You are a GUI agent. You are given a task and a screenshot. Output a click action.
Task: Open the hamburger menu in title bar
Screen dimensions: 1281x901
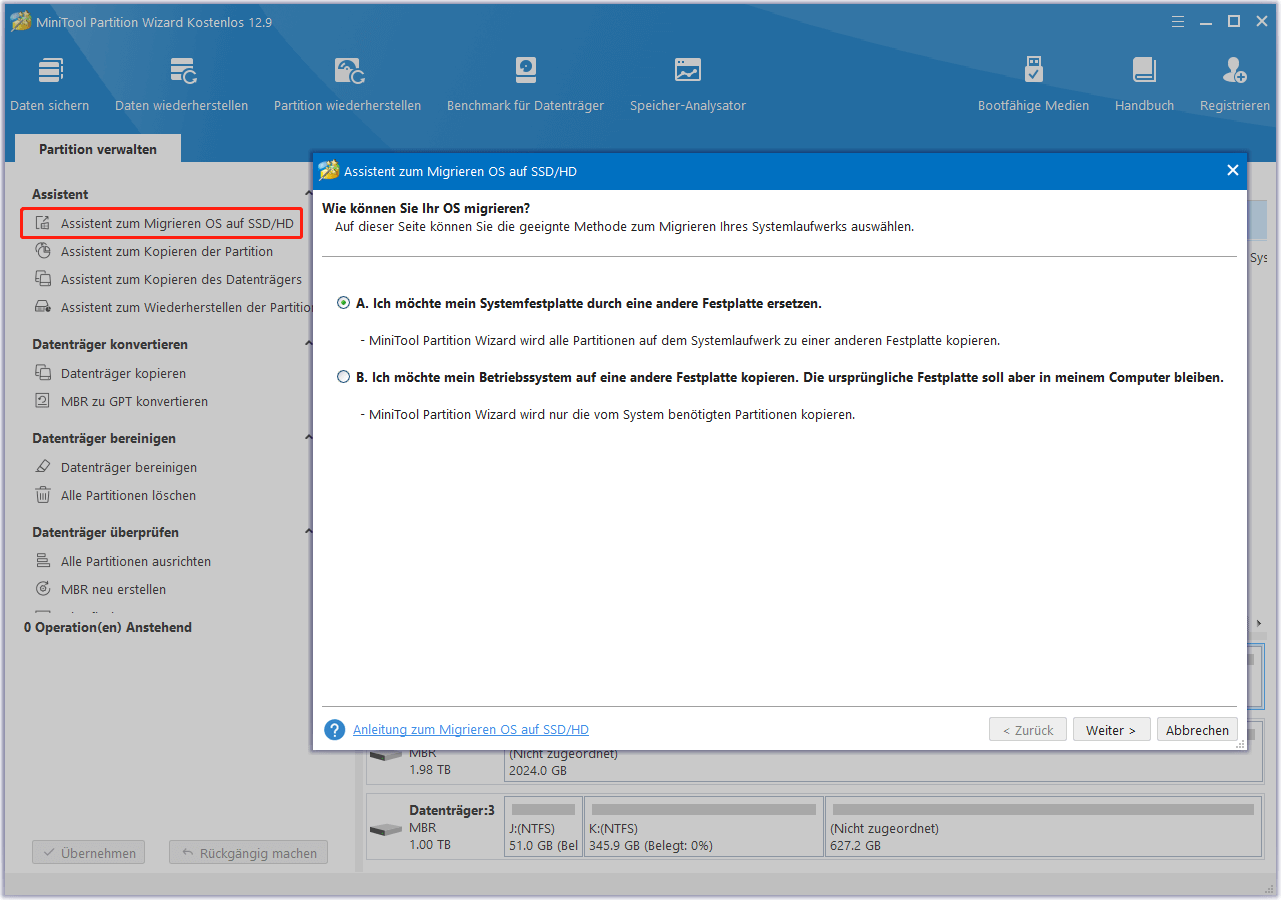(1180, 21)
